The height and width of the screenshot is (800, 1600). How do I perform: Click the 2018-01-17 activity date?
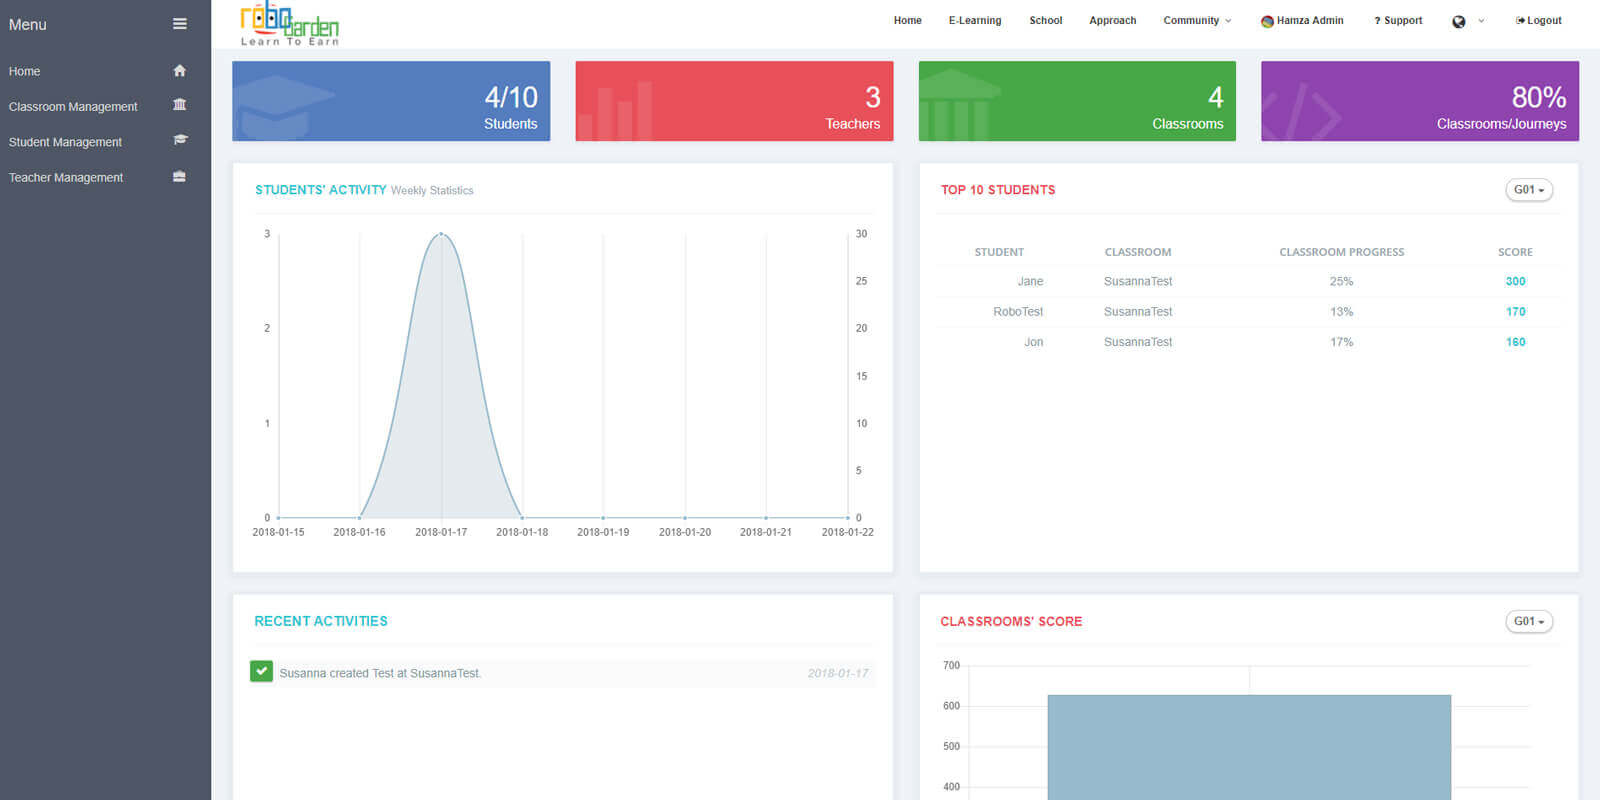click(838, 673)
